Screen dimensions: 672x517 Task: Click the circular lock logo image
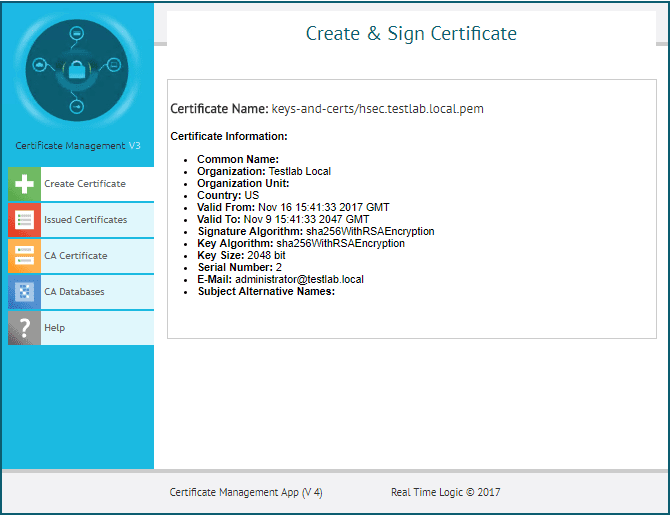[77, 70]
